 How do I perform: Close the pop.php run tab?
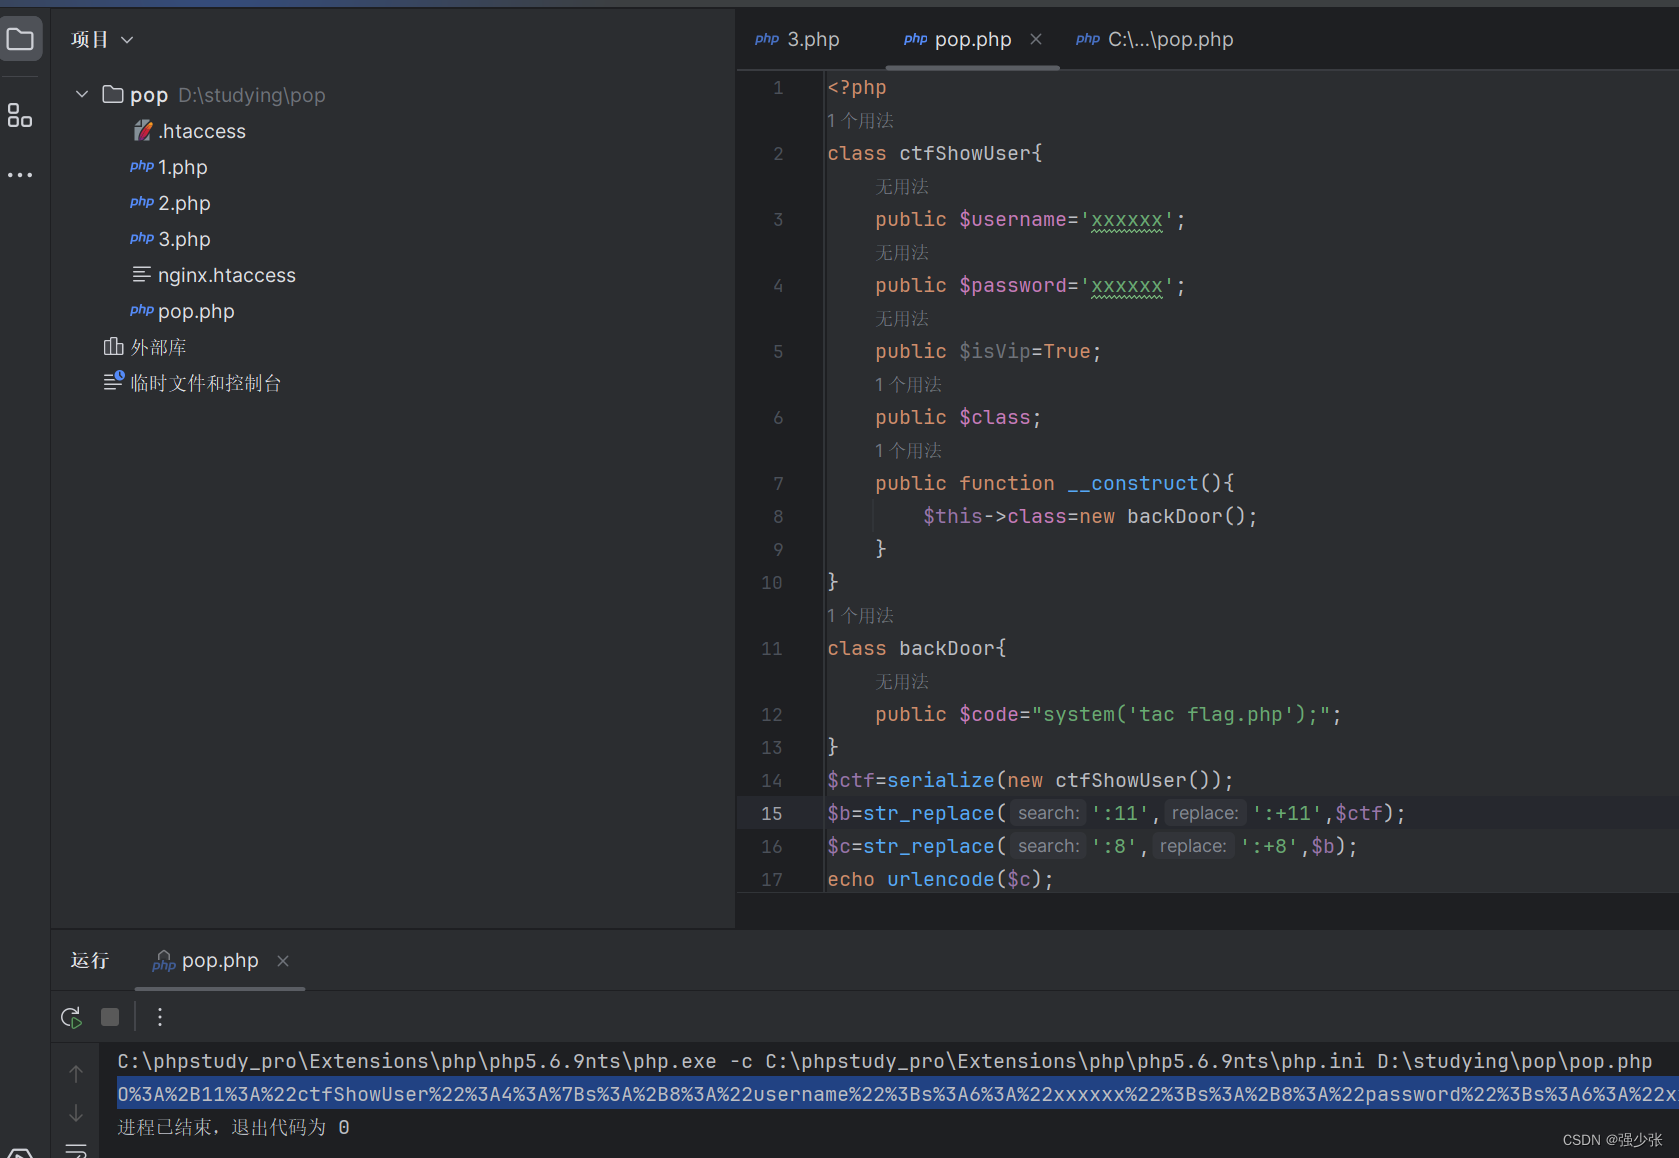click(x=283, y=961)
